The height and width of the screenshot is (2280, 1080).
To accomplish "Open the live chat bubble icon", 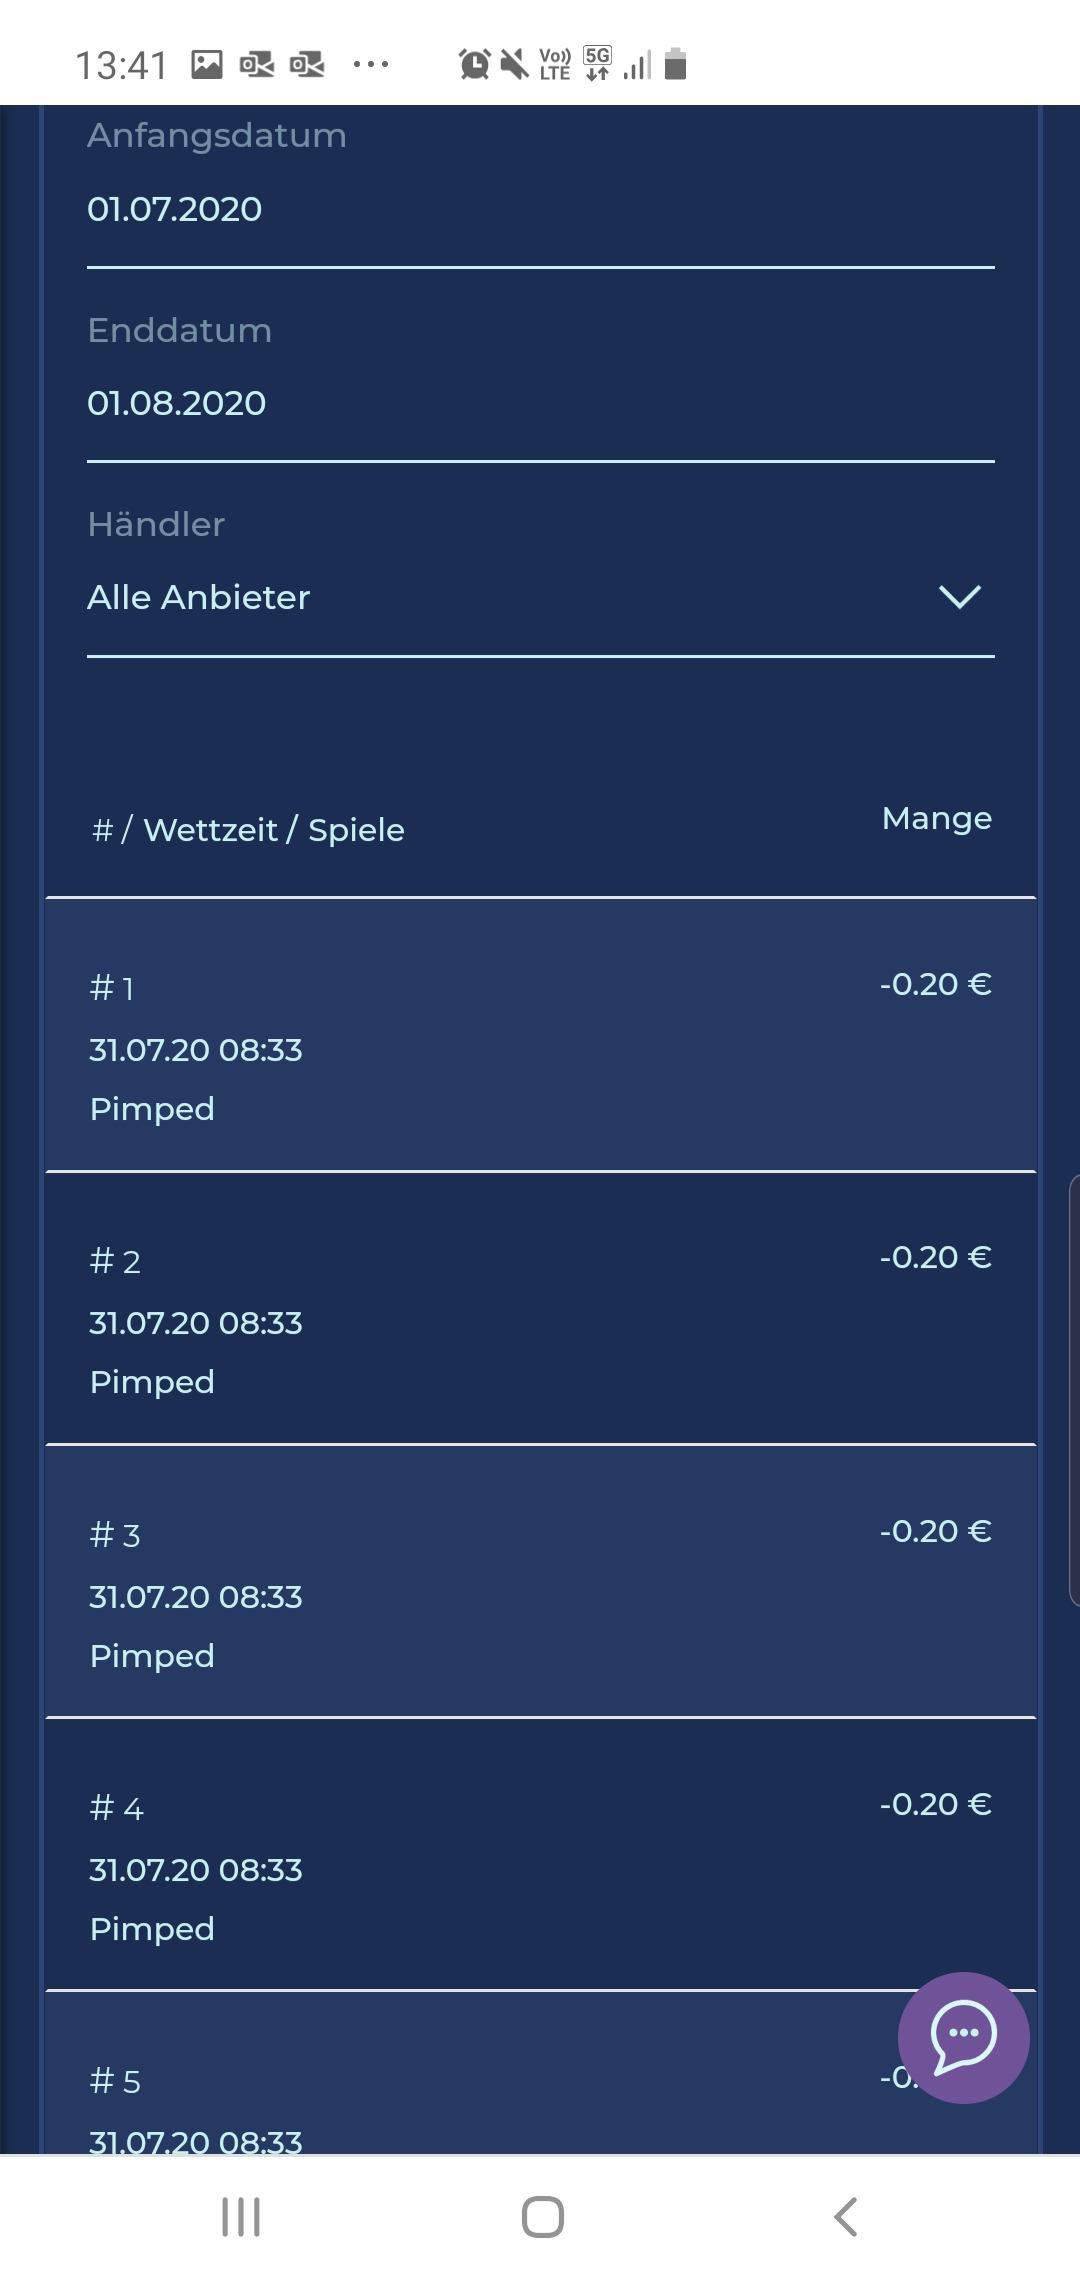I will pyautogui.click(x=963, y=2037).
